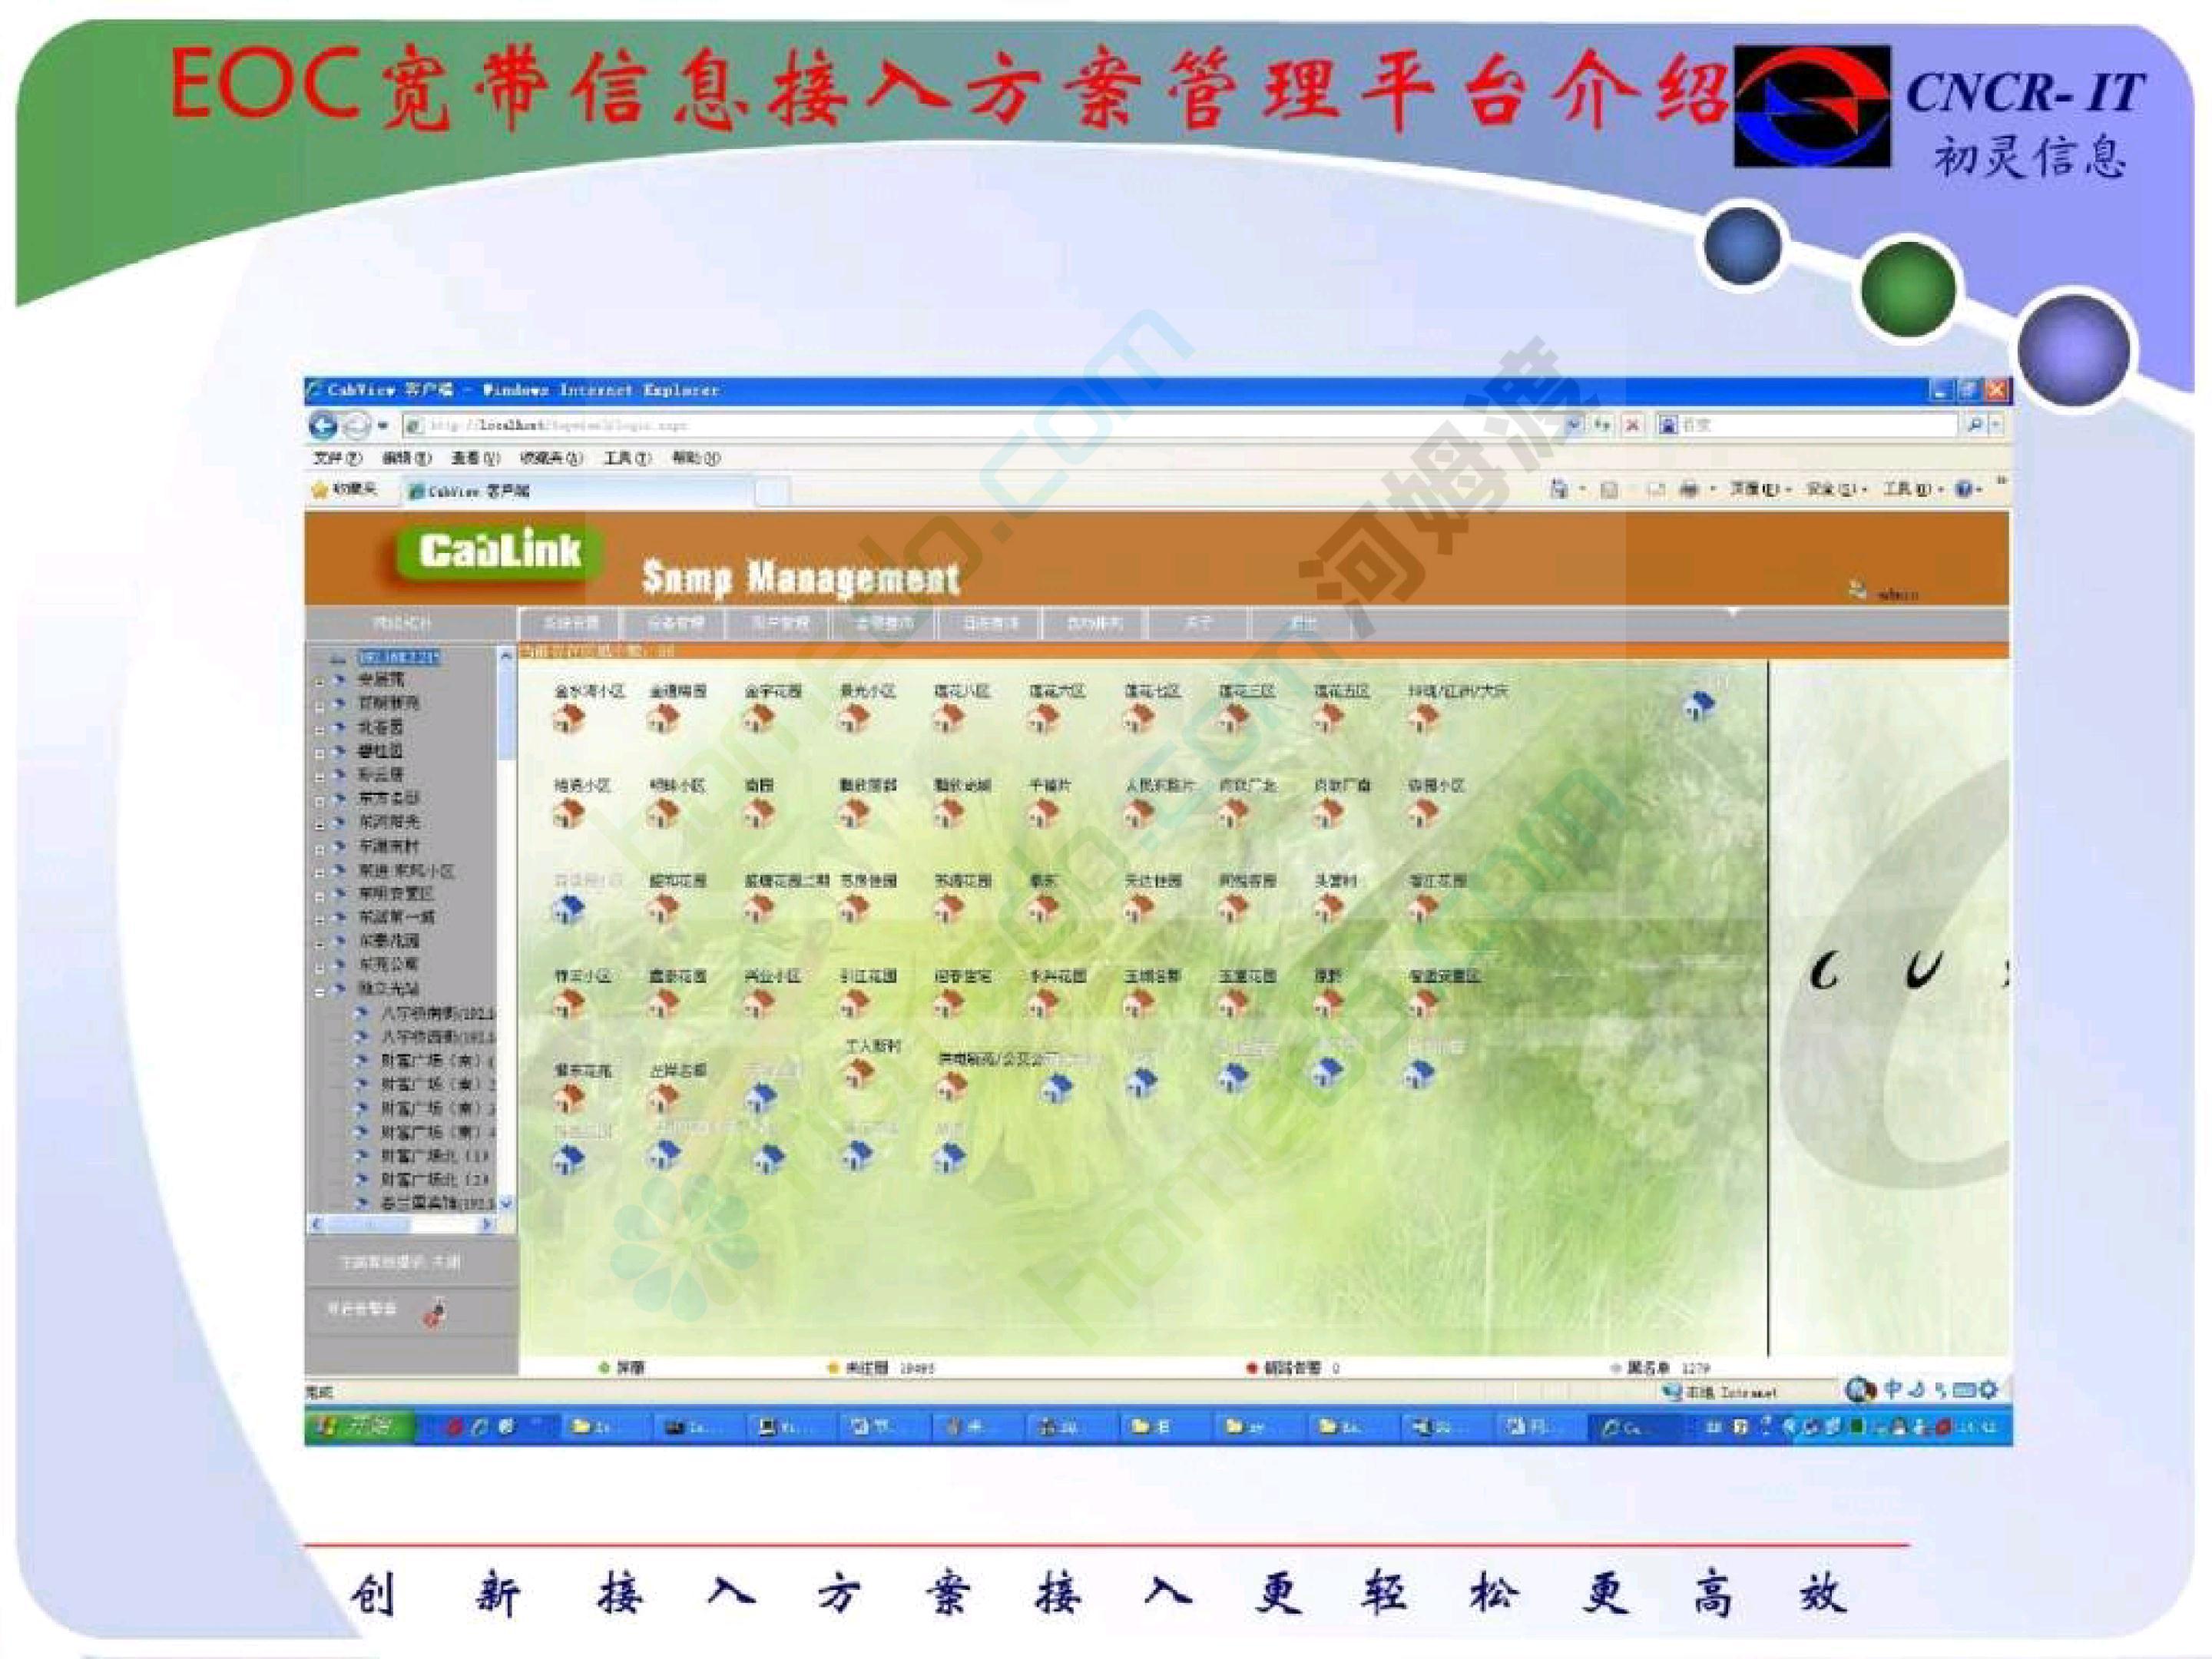Click the IE stop loading X icon
The width and height of the screenshot is (2212, 1659).
click(x=1632, y=425)
